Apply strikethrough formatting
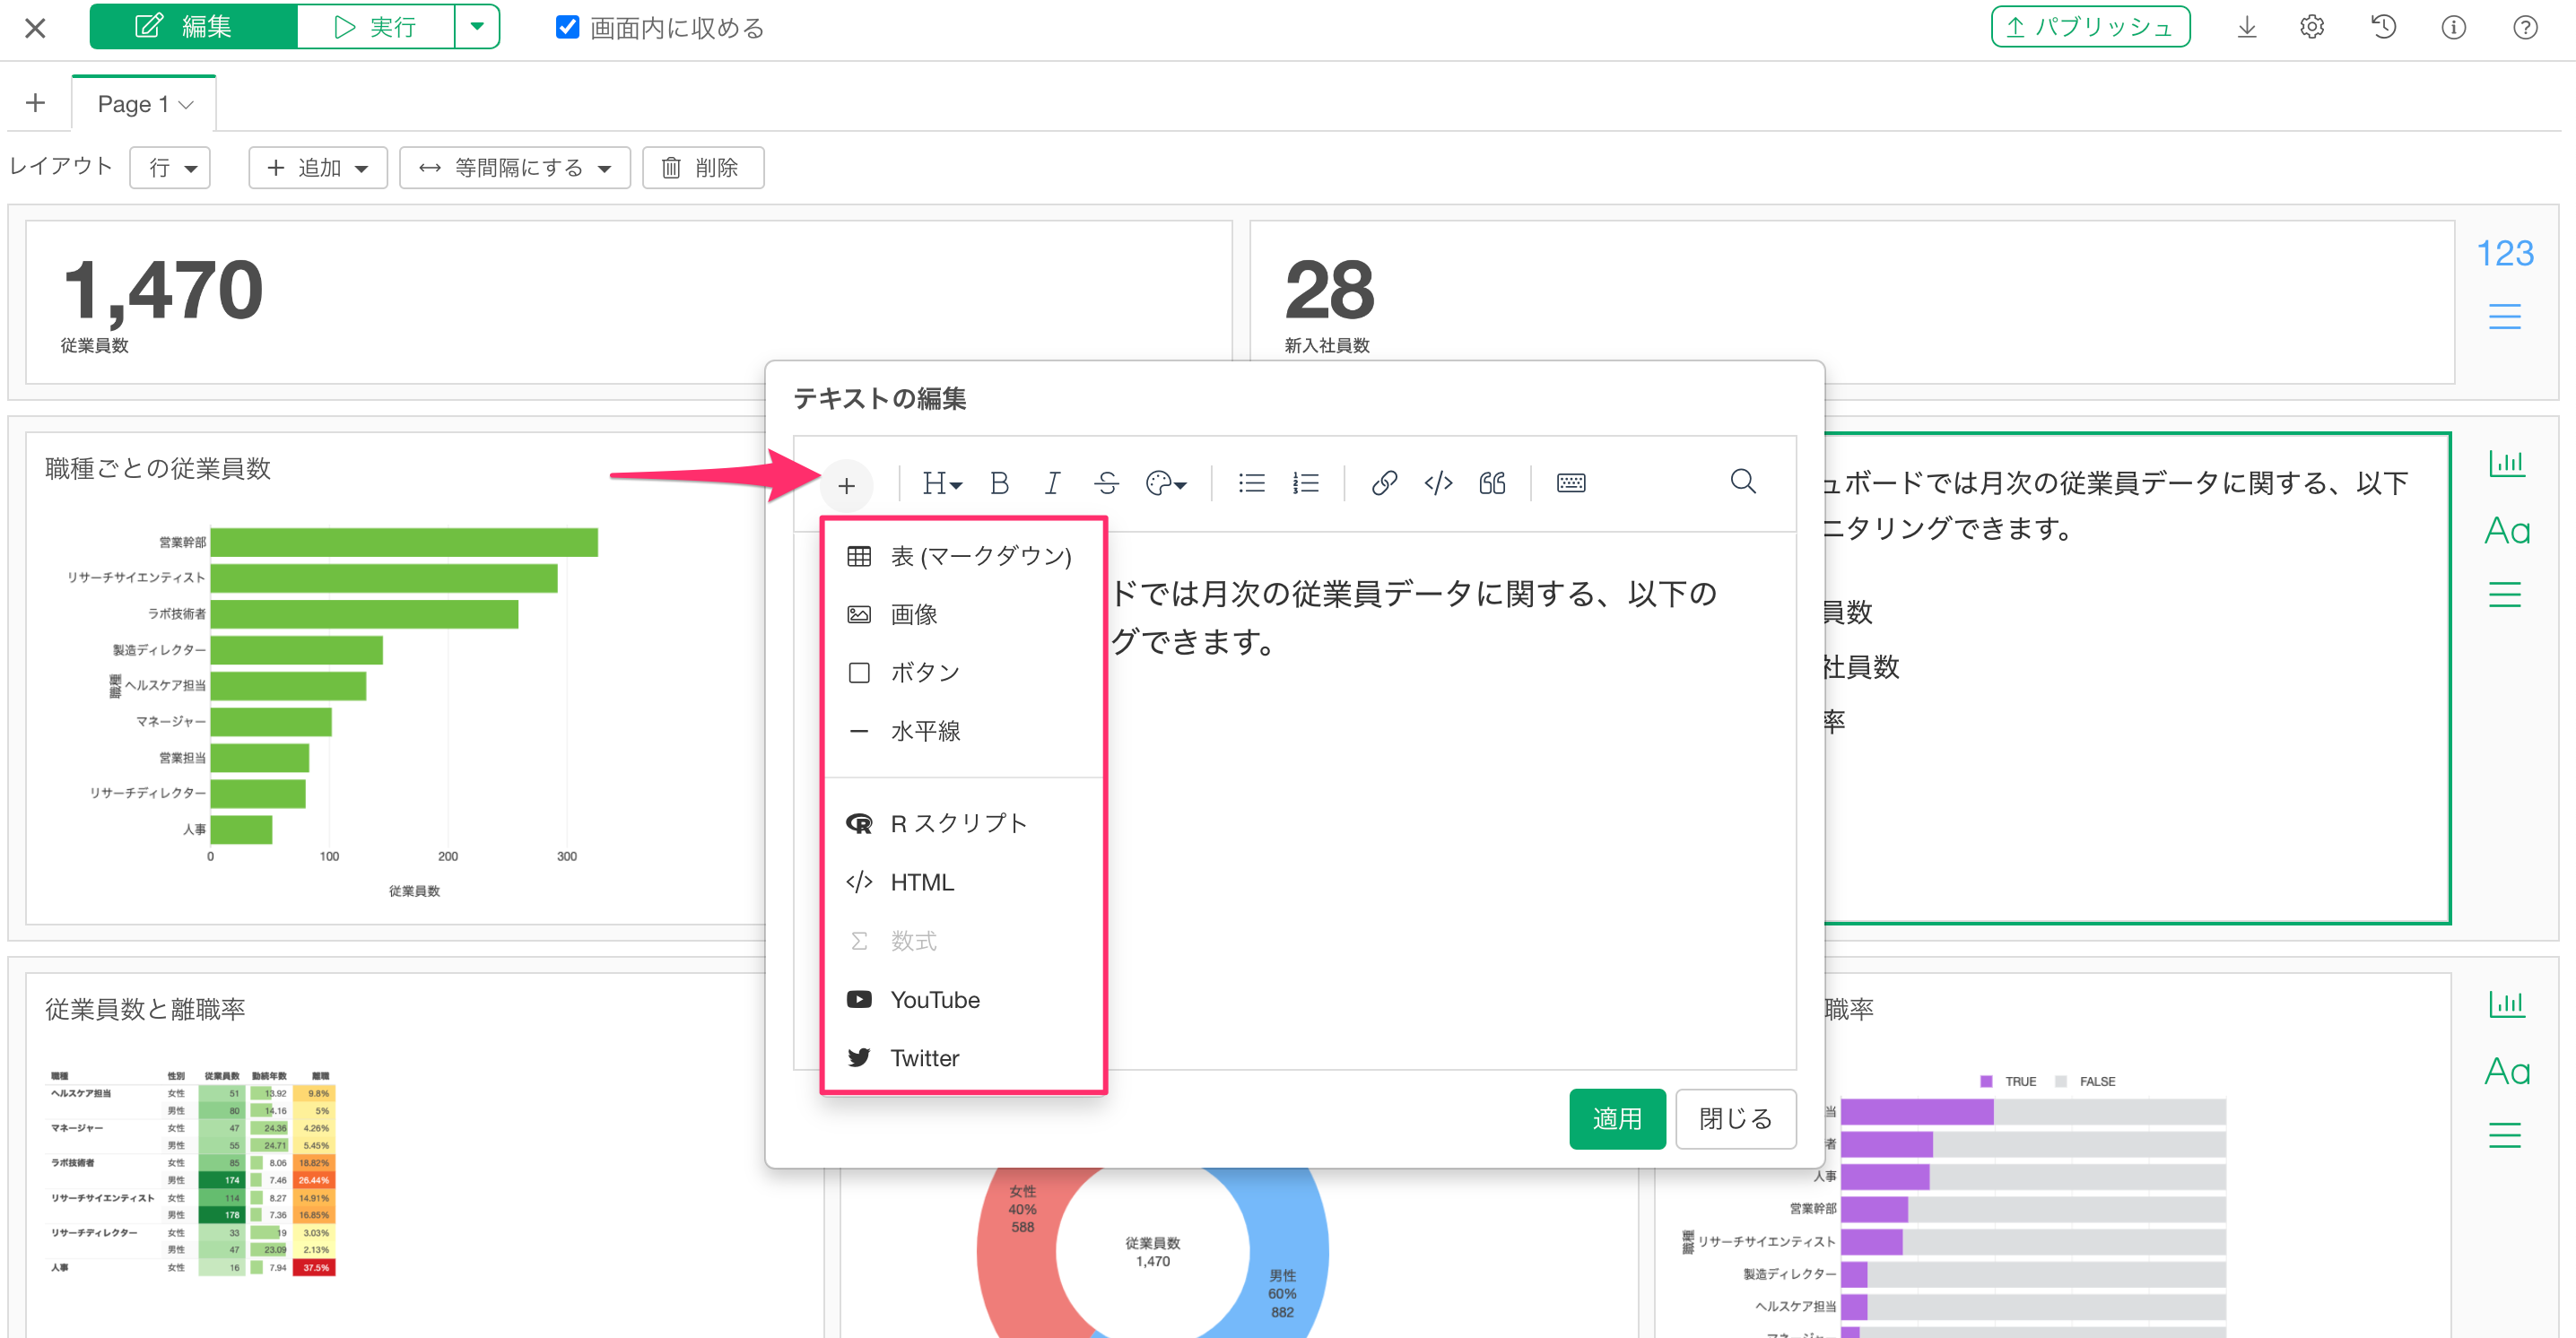 (x=1106, y=484)
